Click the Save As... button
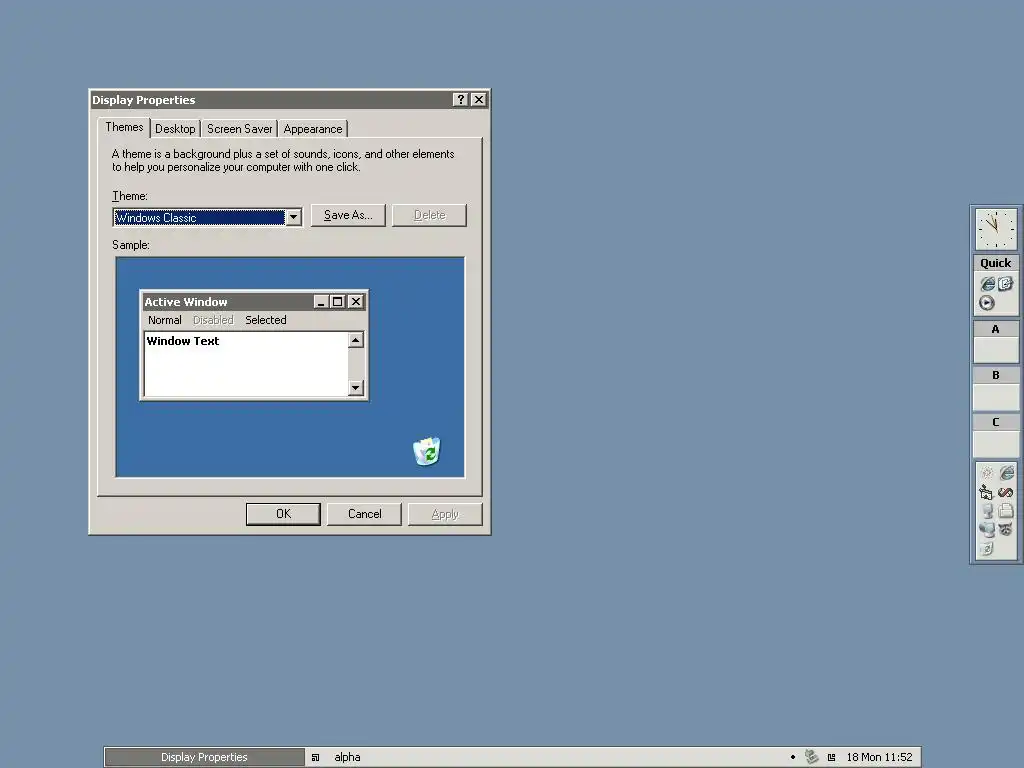The height and width of the screenshot is (768, 1024). pos(348,216)
